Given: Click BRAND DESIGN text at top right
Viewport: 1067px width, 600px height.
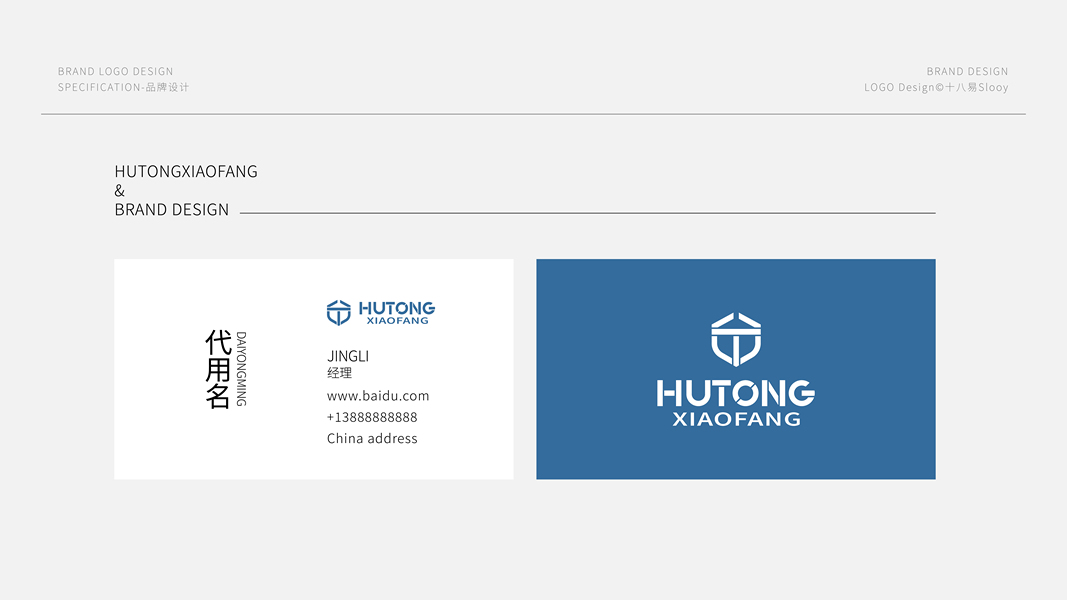Looking at the screenshot, I should pos(967,71).
